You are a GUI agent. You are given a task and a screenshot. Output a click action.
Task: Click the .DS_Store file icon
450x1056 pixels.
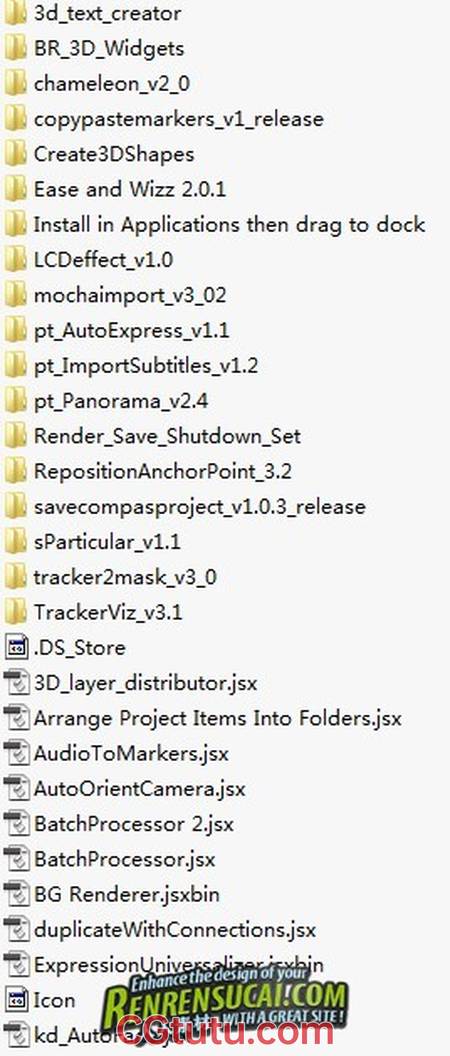(15, 648)
